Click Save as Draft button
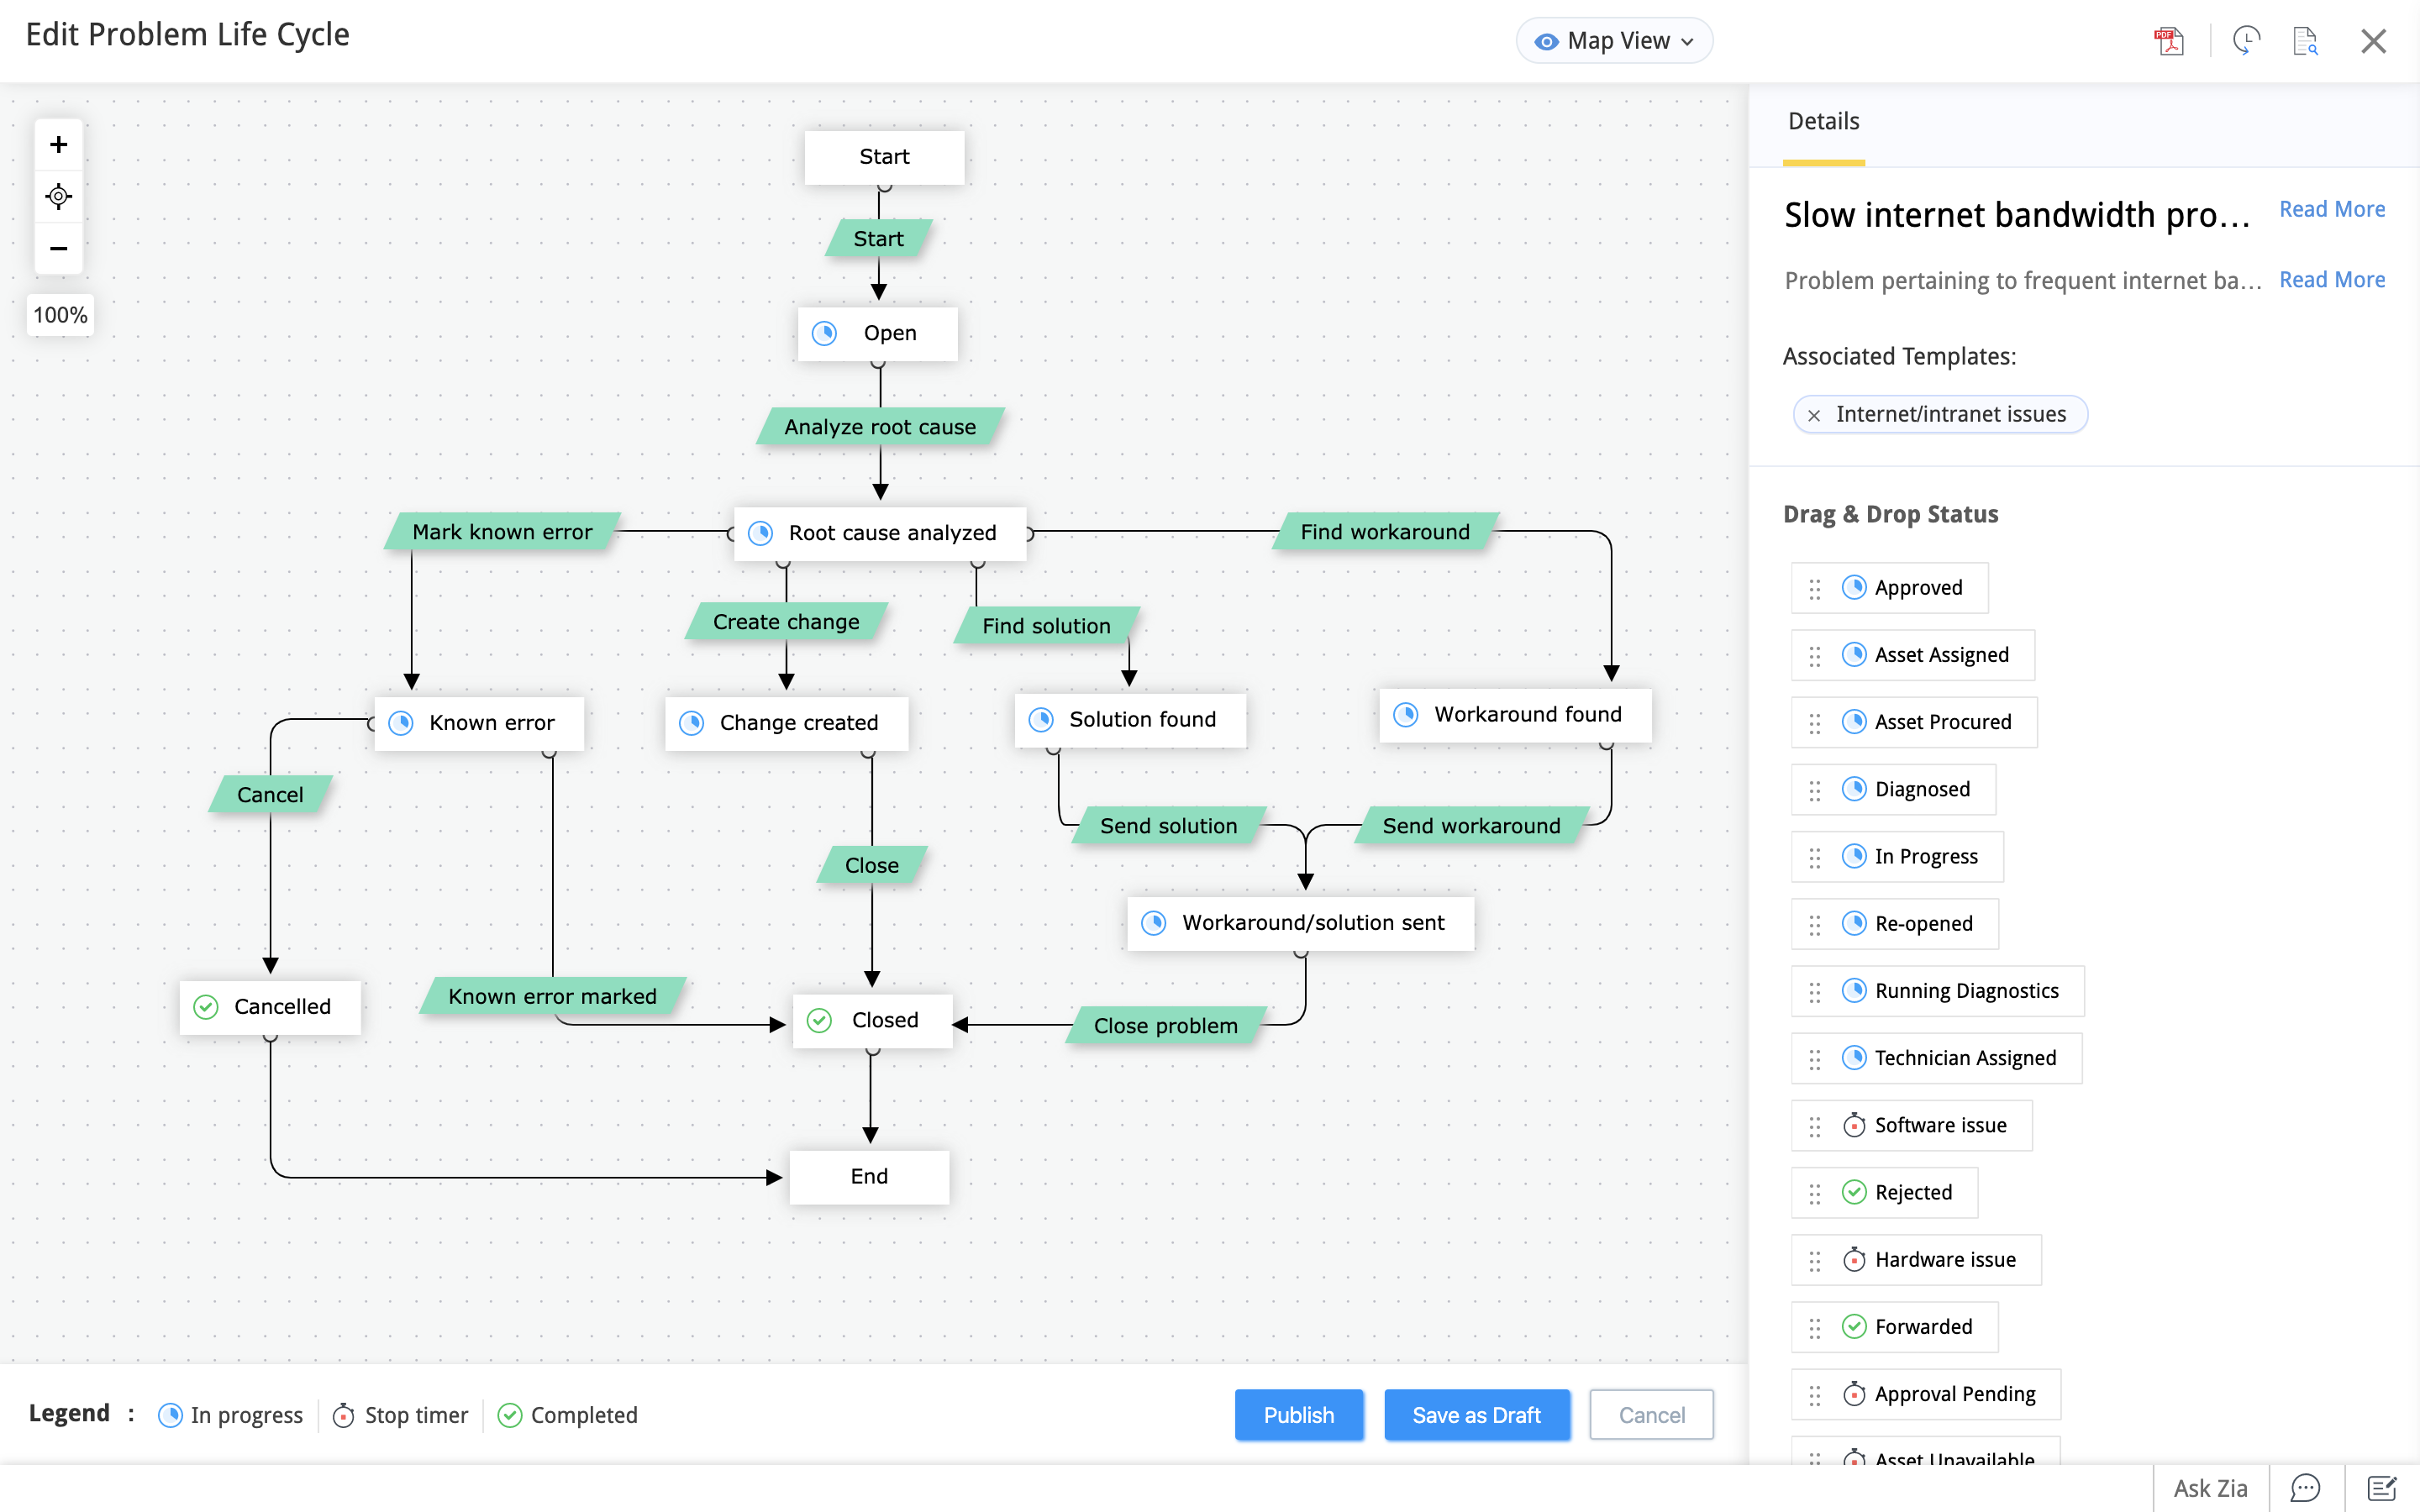 tap(1476, 1415)
